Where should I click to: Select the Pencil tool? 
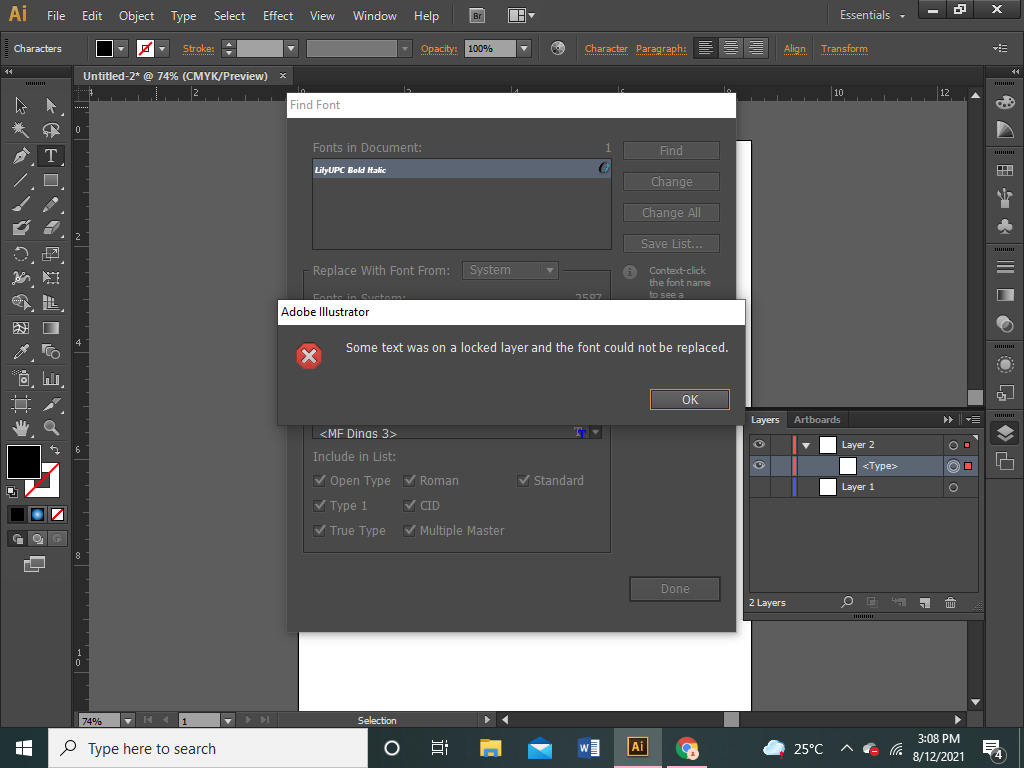(x=51, y=204)
